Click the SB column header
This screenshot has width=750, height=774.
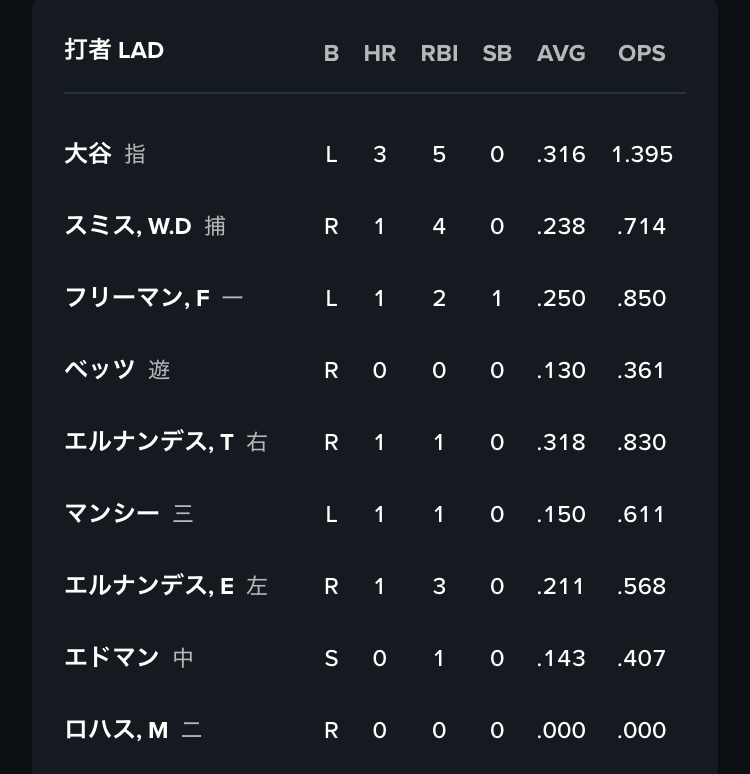497,54
